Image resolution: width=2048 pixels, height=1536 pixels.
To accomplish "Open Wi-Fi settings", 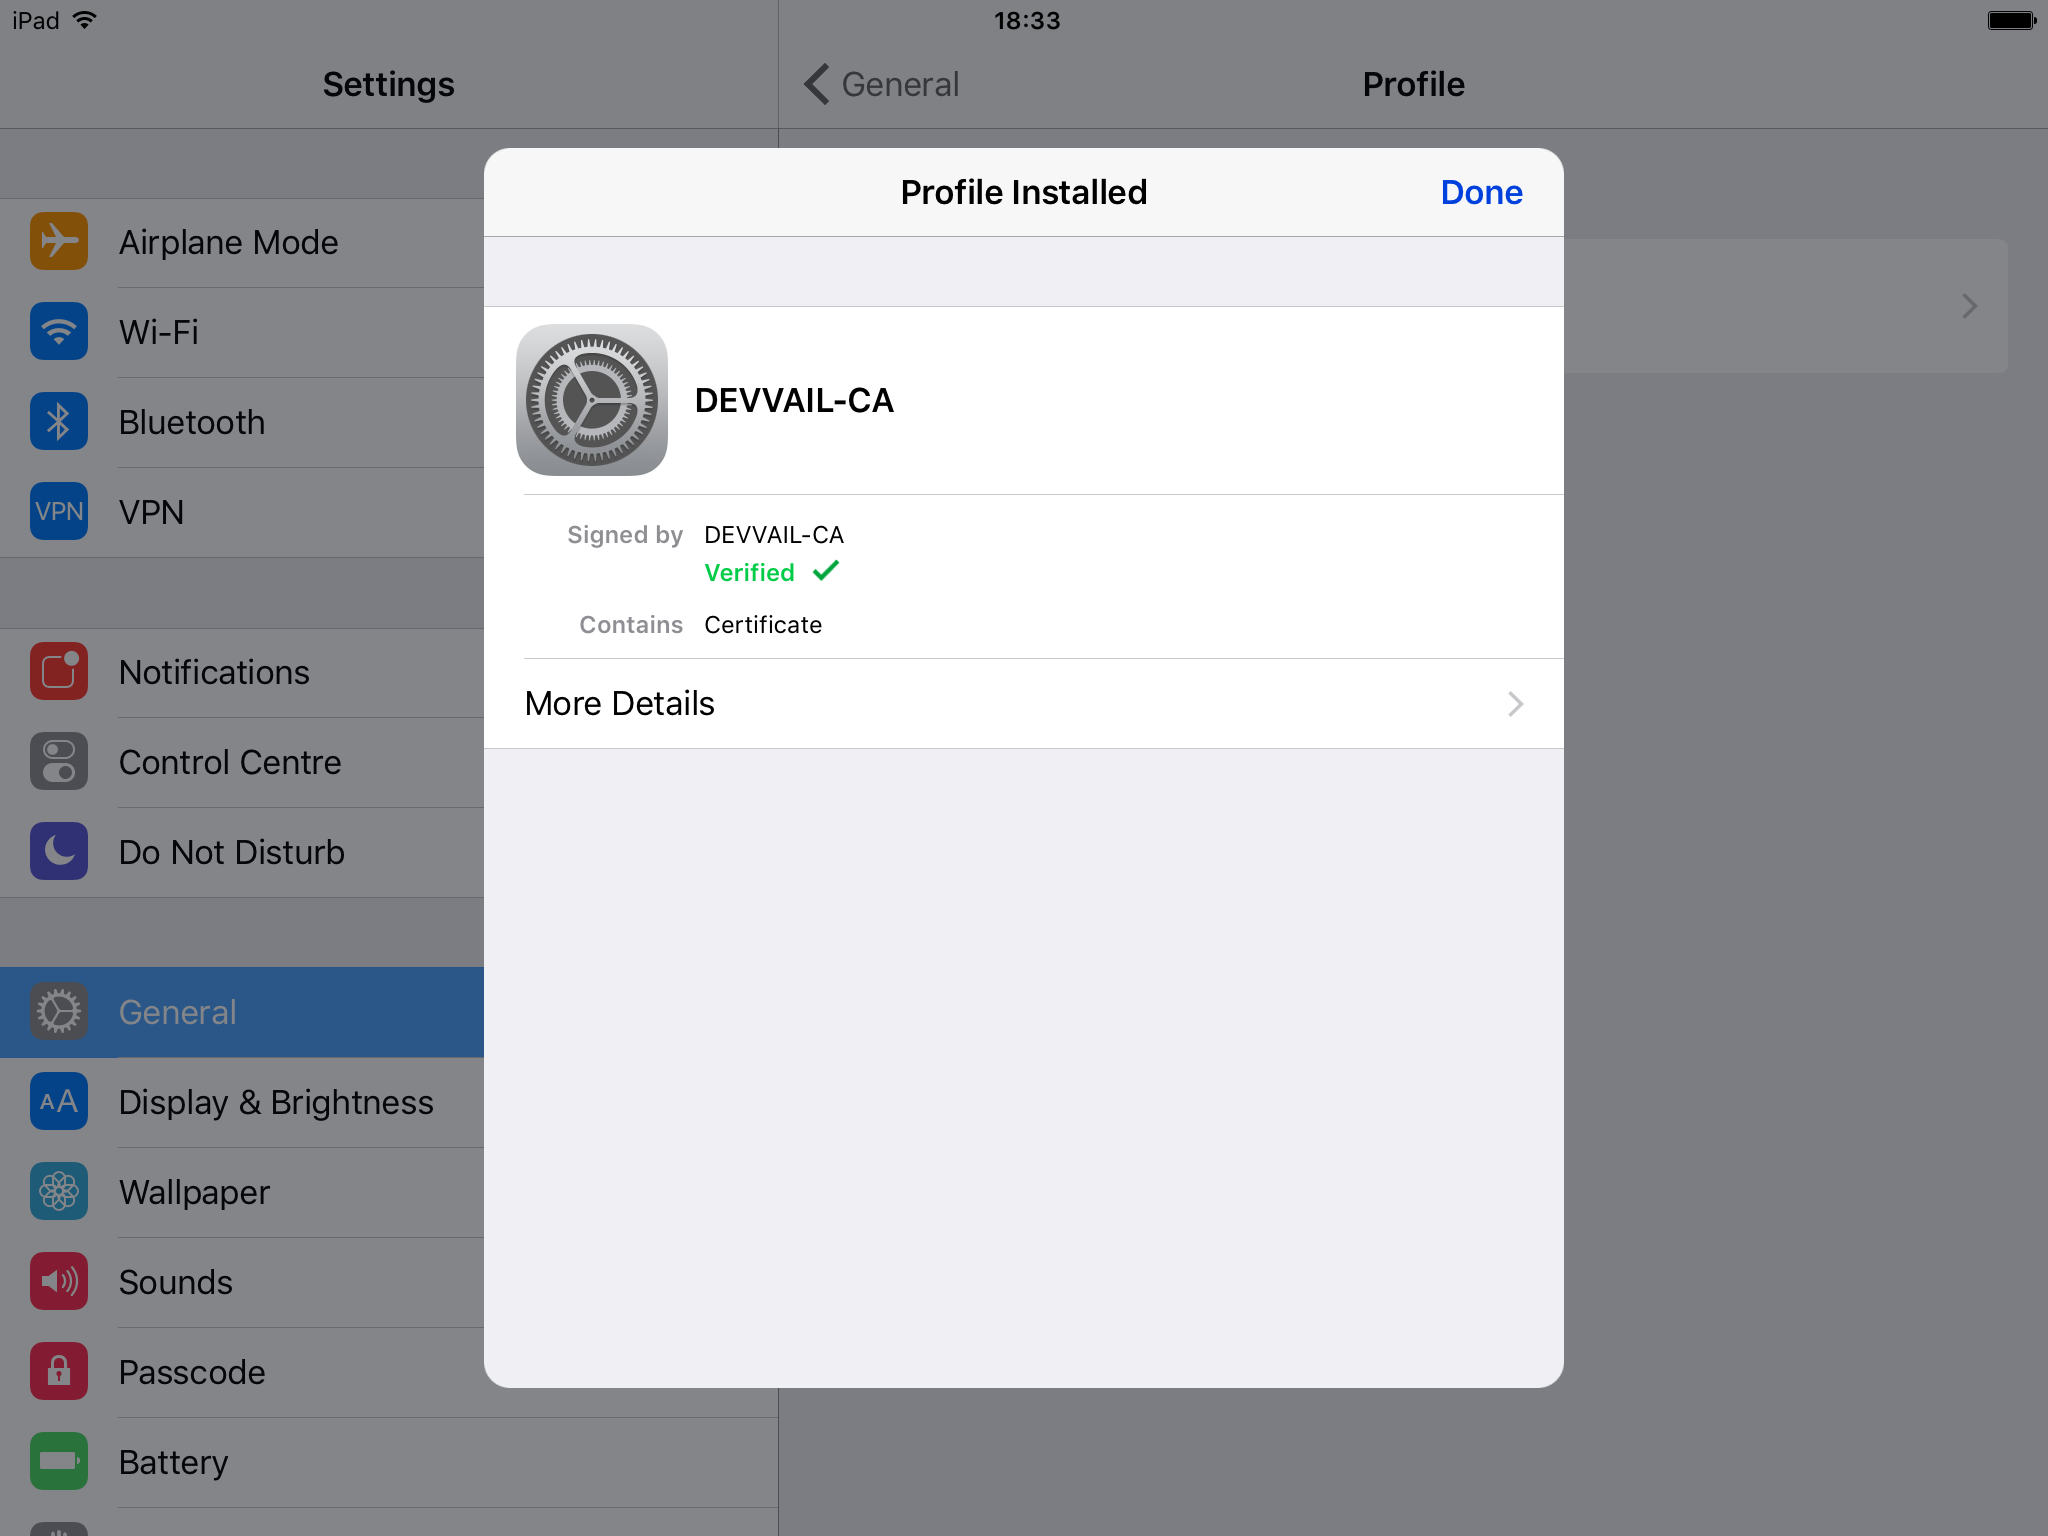I will click(242, 333).
